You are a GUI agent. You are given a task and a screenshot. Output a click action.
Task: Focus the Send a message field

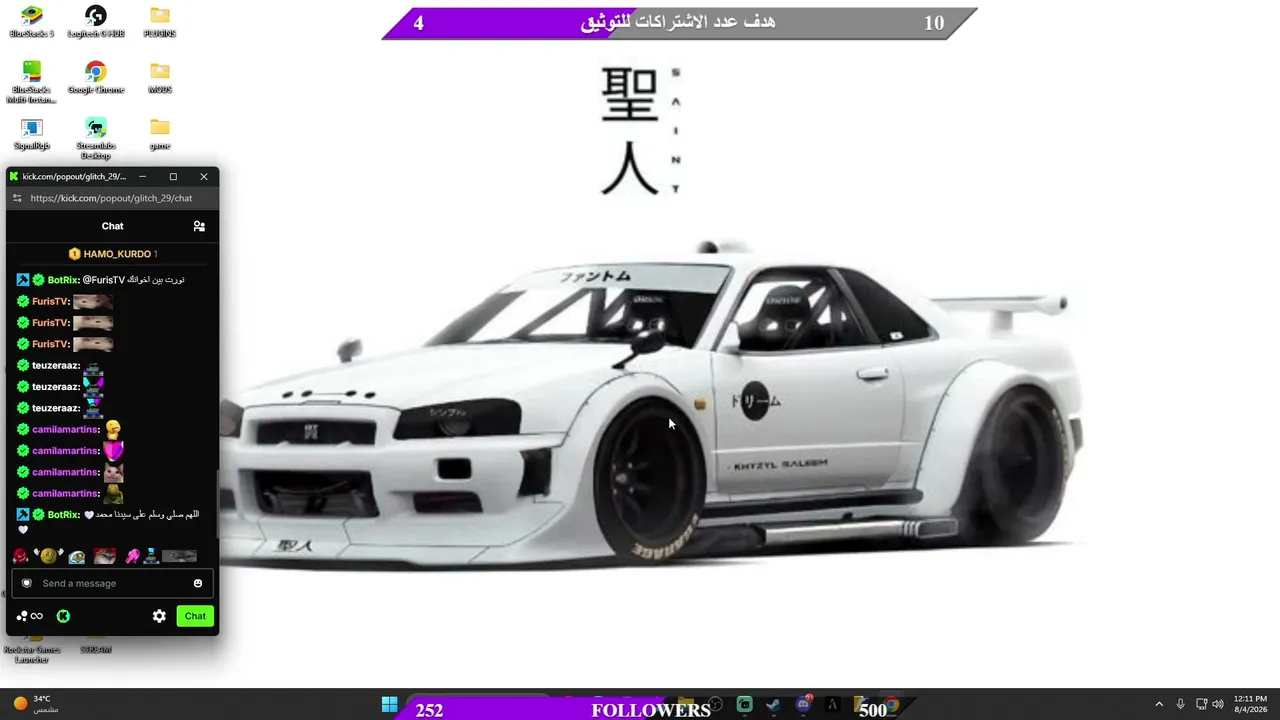[x=112, y=583]
